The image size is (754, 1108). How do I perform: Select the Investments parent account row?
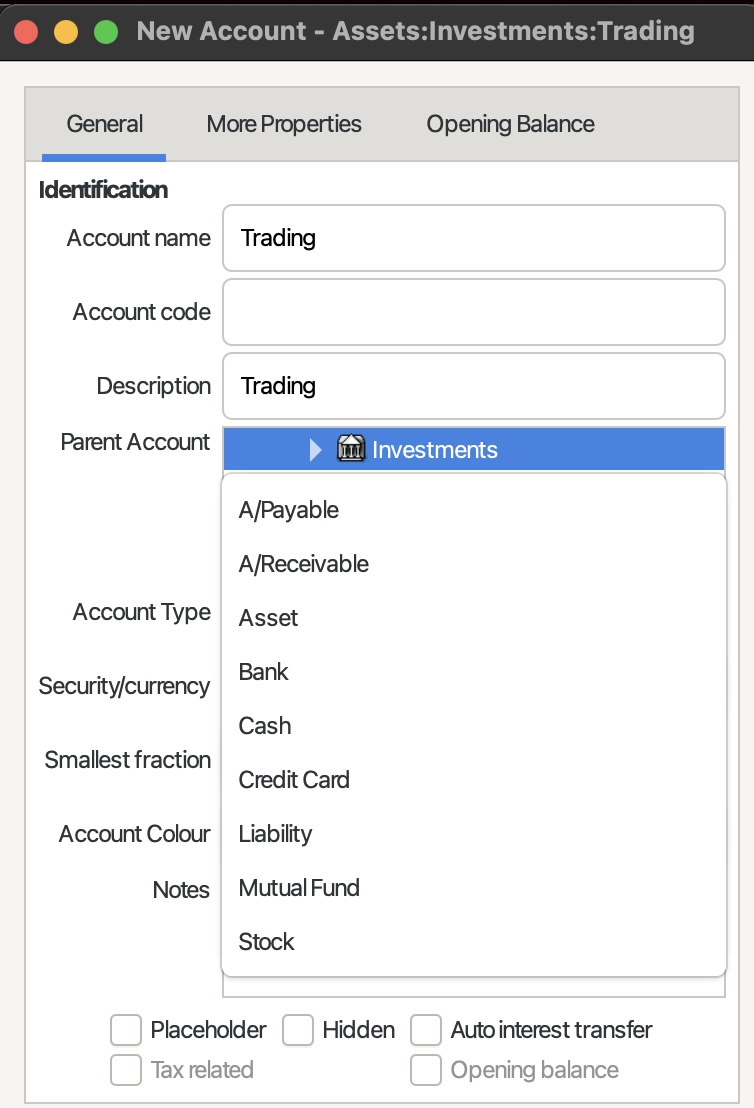point(474,449)
